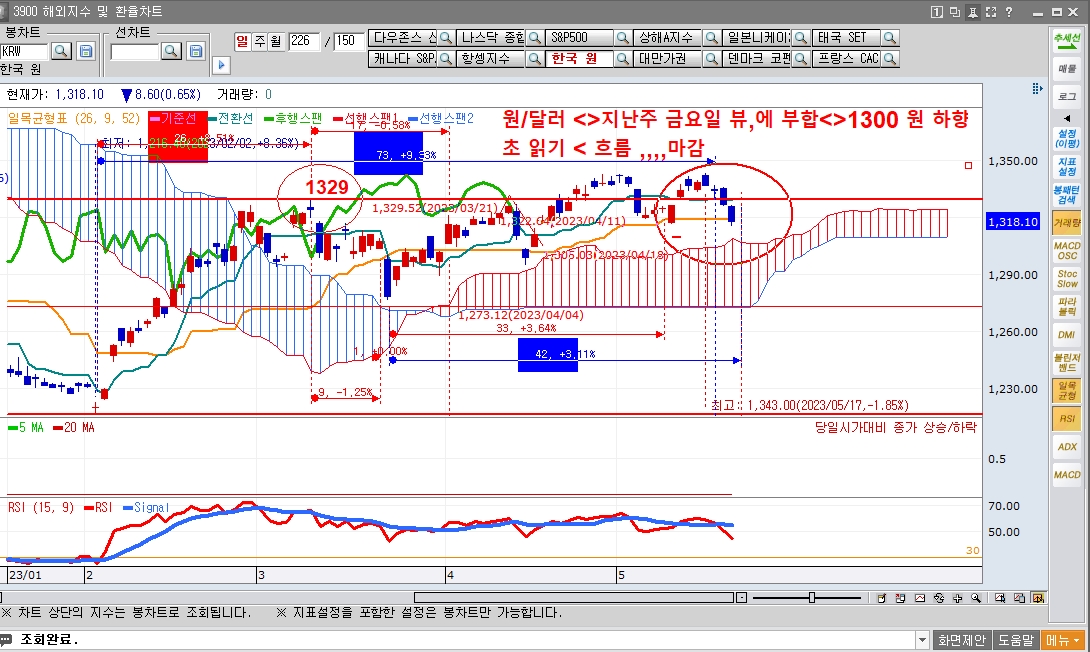
Task: Toggle the RSI indicator button
Action: pyautogui.click(x=1067, y=419)
